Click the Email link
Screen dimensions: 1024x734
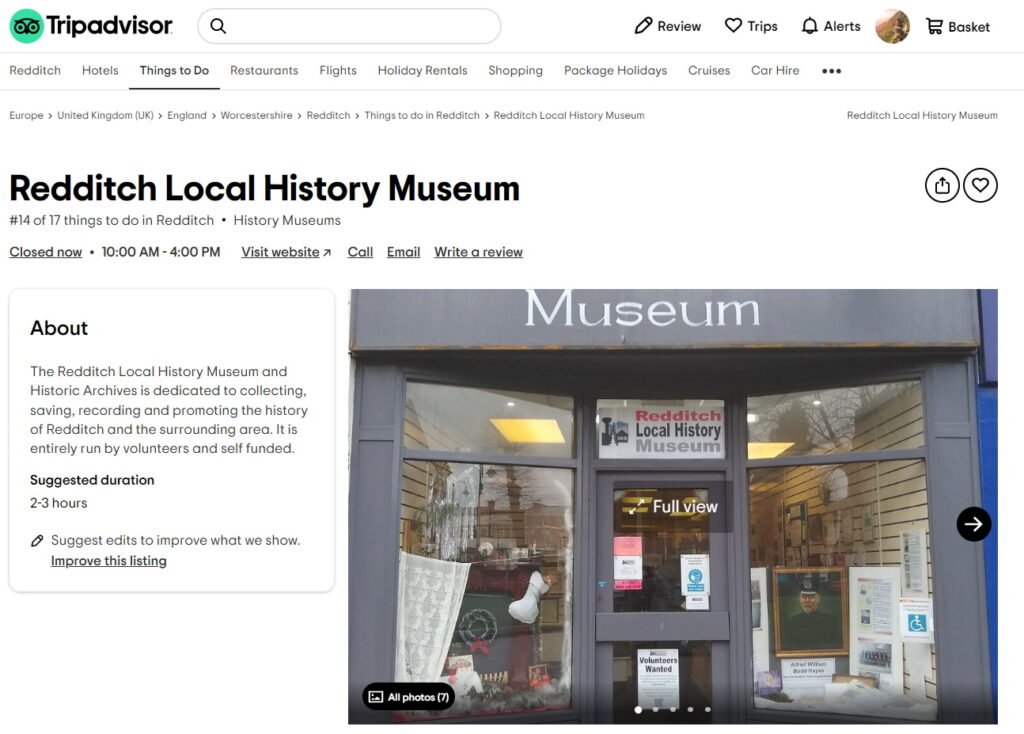[x=404, y=252]
